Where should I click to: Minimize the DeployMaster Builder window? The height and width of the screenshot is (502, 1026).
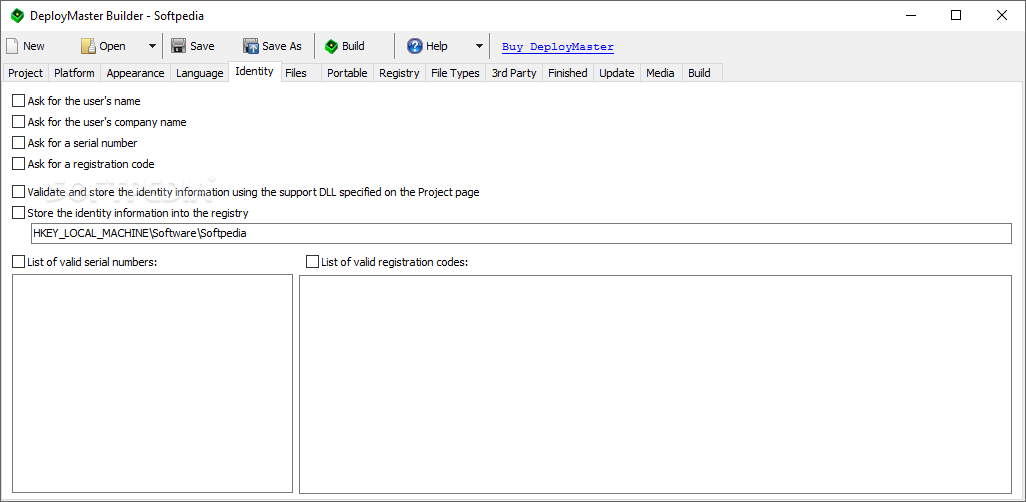pyautogui.click(x=910, y=16)
